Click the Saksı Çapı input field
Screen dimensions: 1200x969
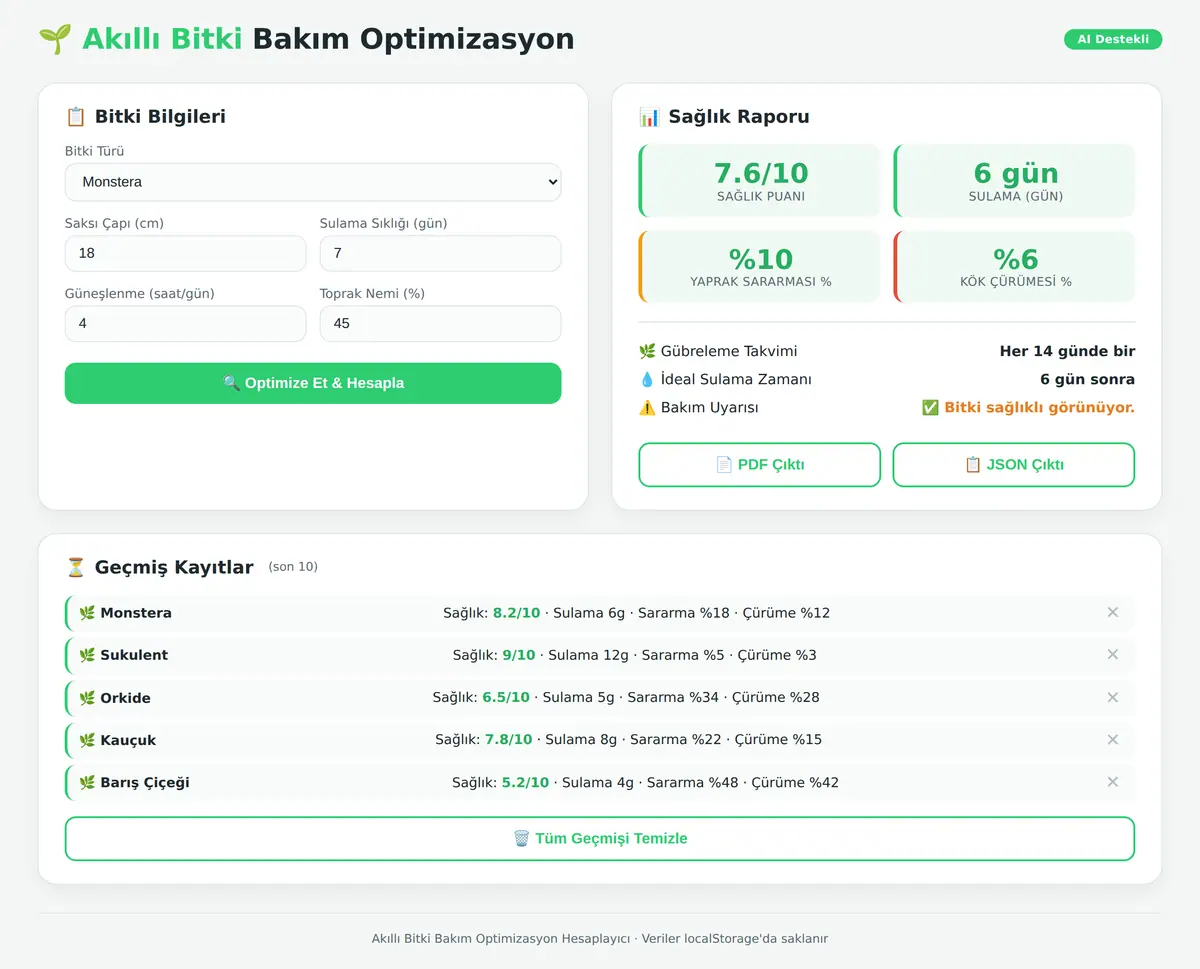point(185,253)
